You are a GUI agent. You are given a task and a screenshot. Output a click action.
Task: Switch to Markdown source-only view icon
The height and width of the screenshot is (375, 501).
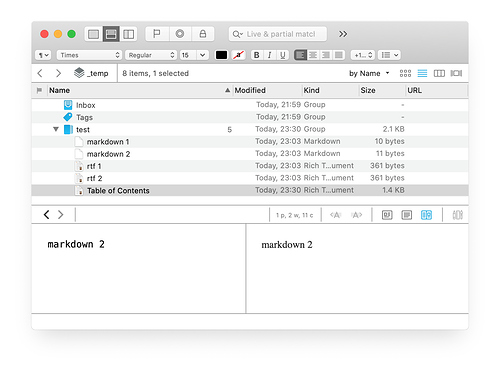pyautogui.click(x=387, y=215)
